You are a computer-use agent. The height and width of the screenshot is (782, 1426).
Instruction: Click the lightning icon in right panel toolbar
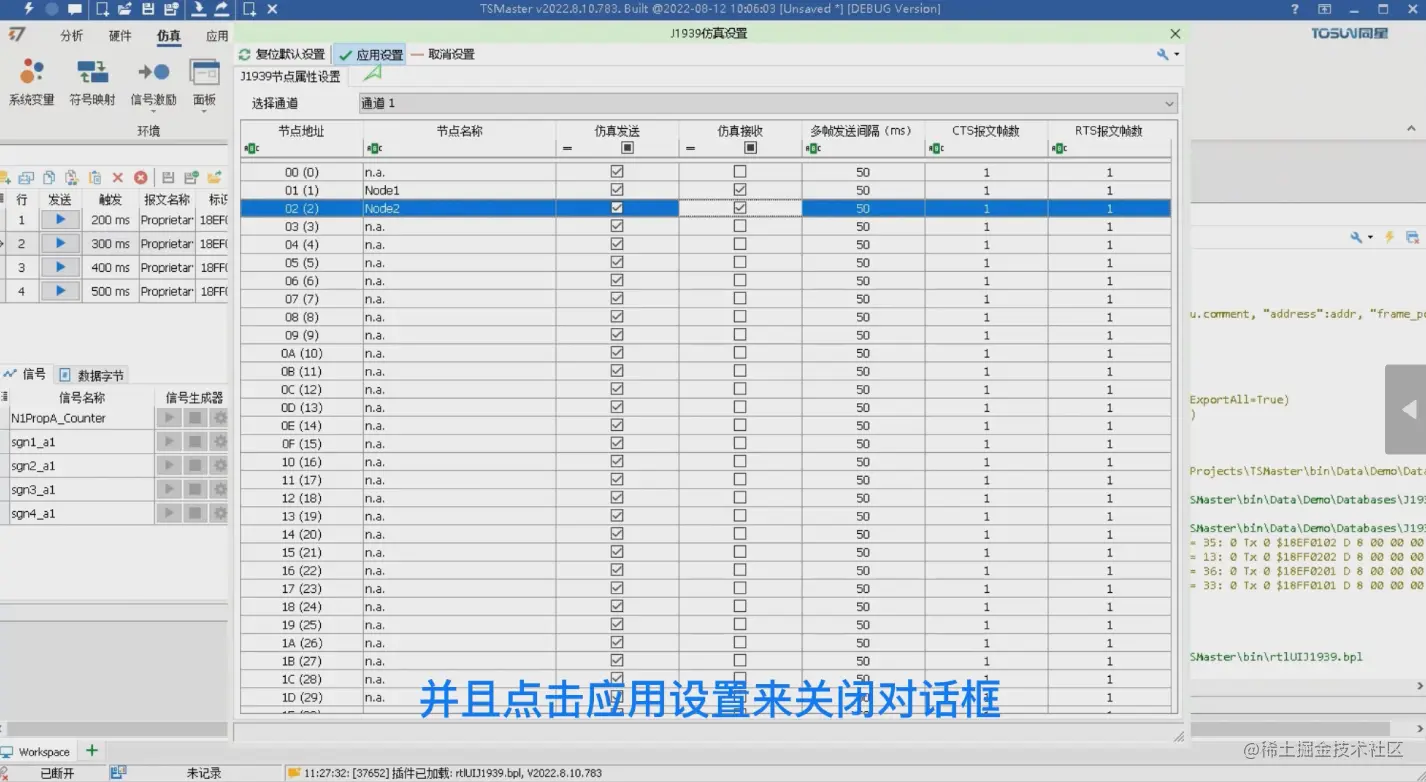click(1389, 237)
